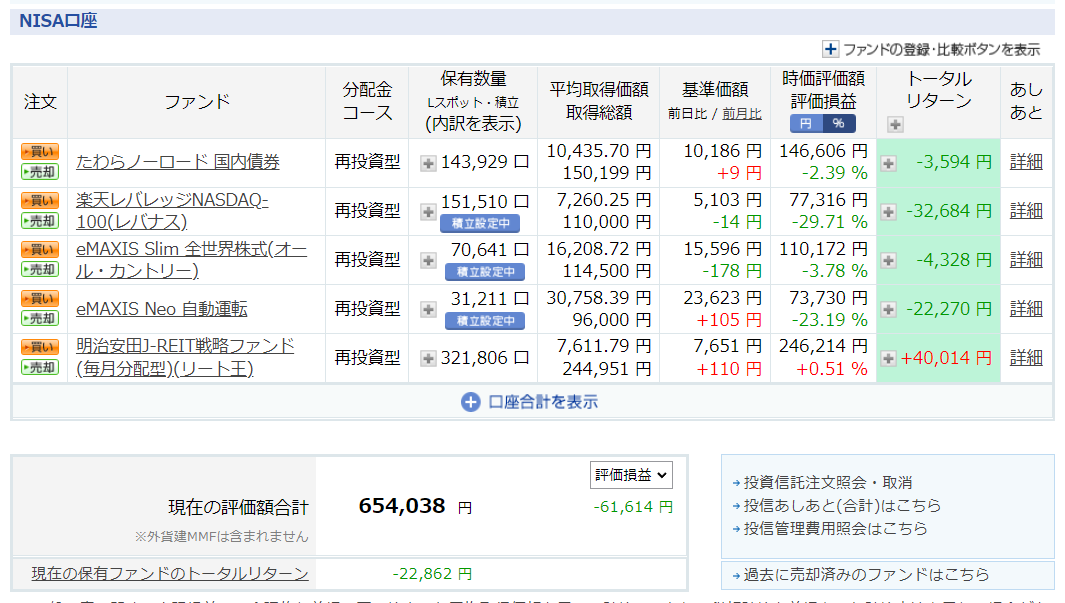The width and height of the screenshot is (1065, 603).
Task: Click 買い button for eMAXIS Slim 全世界株式
Action: coord(40,249)
